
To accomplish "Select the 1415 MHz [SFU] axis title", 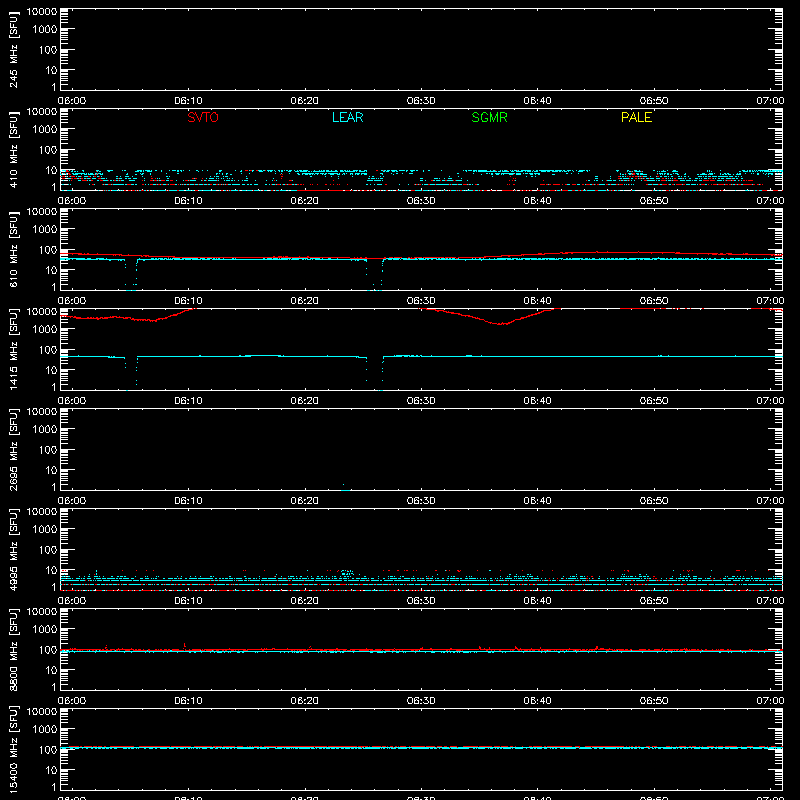I will pyautogui.click(x=13, y=349).
